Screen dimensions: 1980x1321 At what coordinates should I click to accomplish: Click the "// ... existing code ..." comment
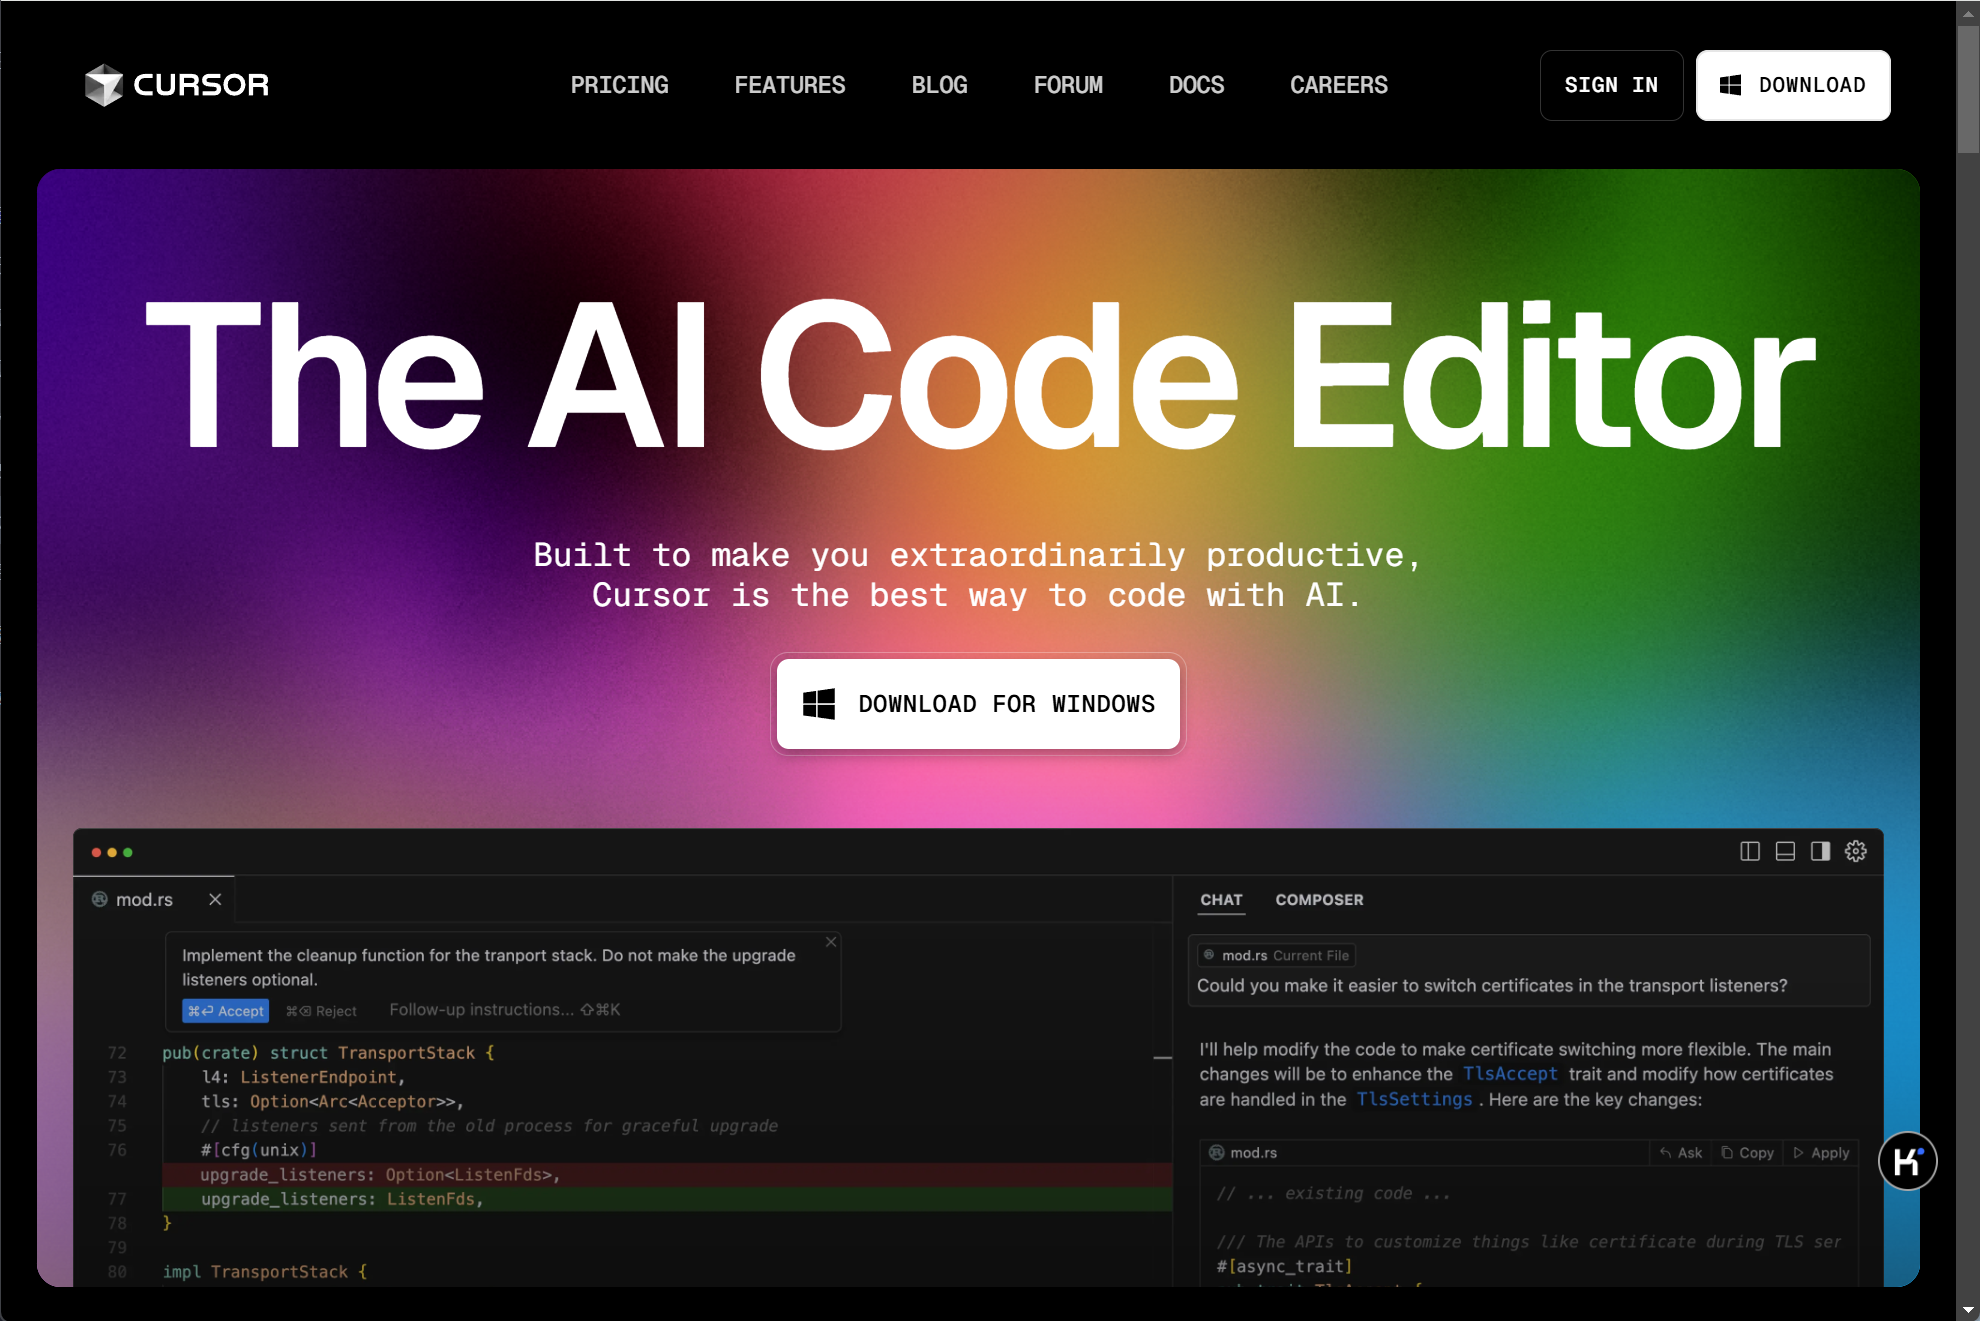pyautogui.click(x=1333, y=1193)
